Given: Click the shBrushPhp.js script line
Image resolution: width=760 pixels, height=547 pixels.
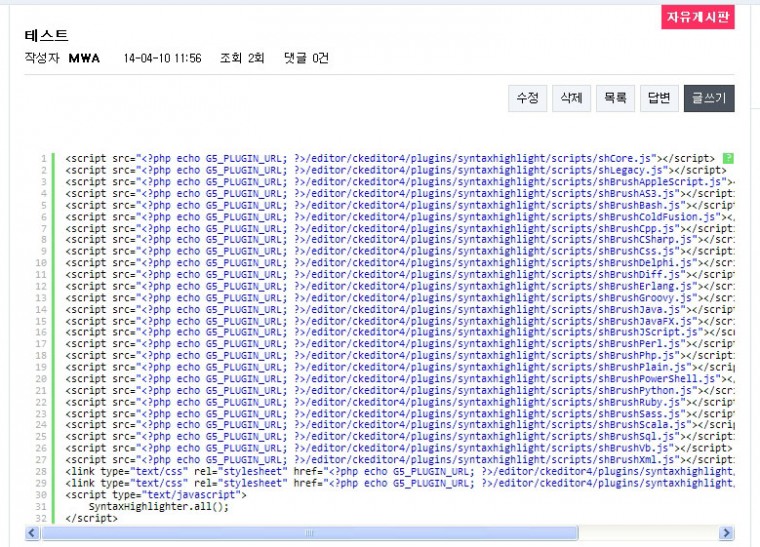Looking at the screenshot, I should (390, 355).
